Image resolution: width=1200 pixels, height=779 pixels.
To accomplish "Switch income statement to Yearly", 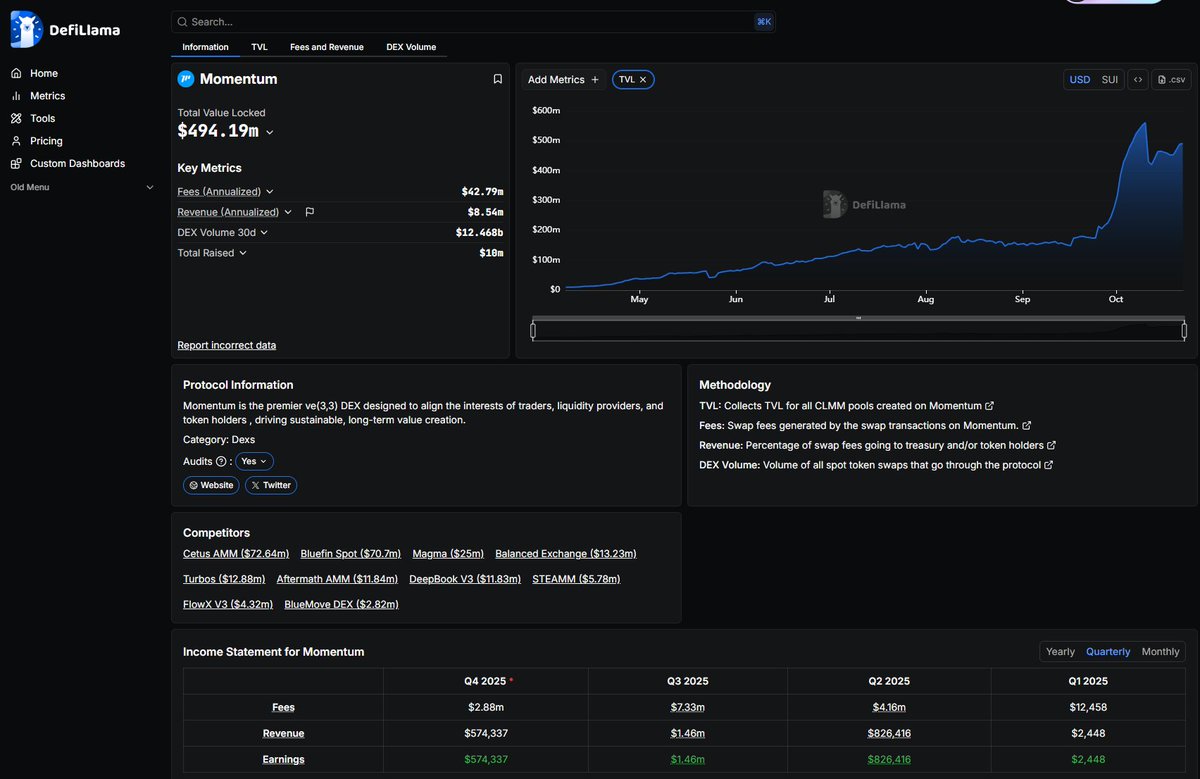I will tap(1060, 651).
